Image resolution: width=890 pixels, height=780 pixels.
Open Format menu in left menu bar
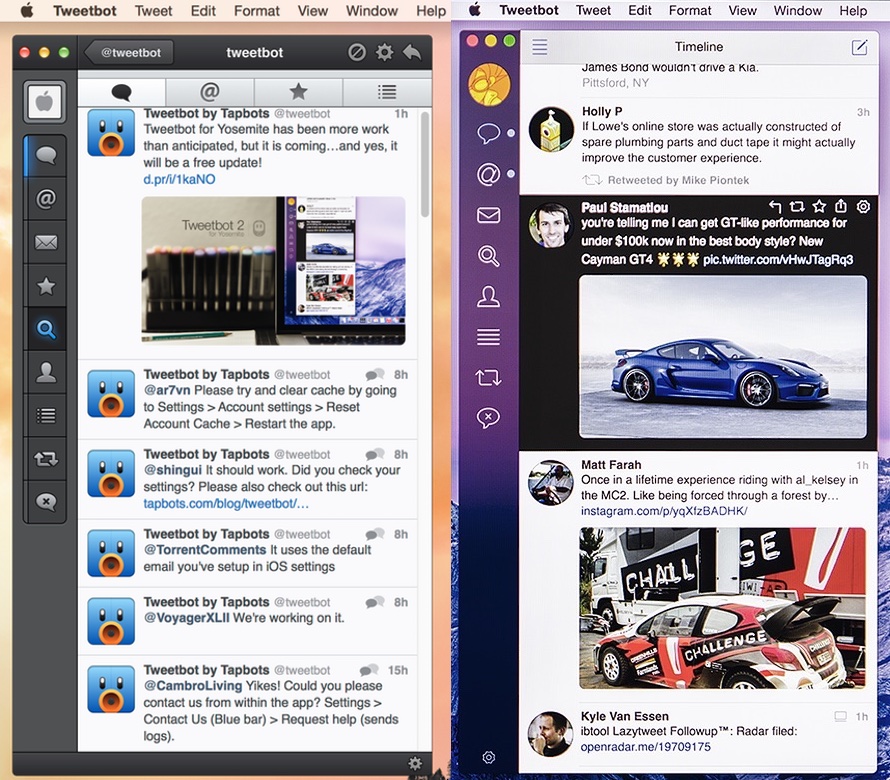click(257, 11)
